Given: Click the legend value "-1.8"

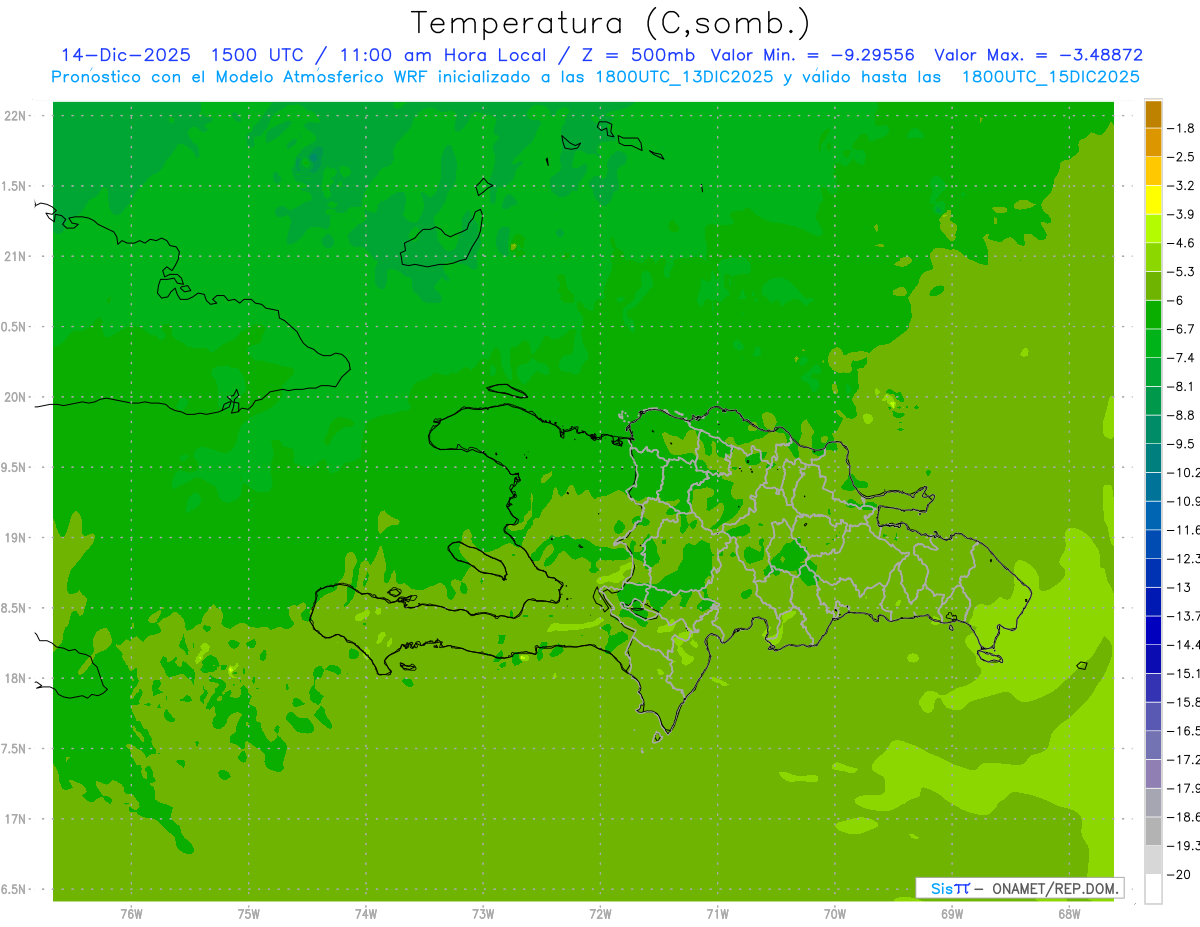Looking at the screenshot, I should pyautogui.click(x=1181, y=128).
